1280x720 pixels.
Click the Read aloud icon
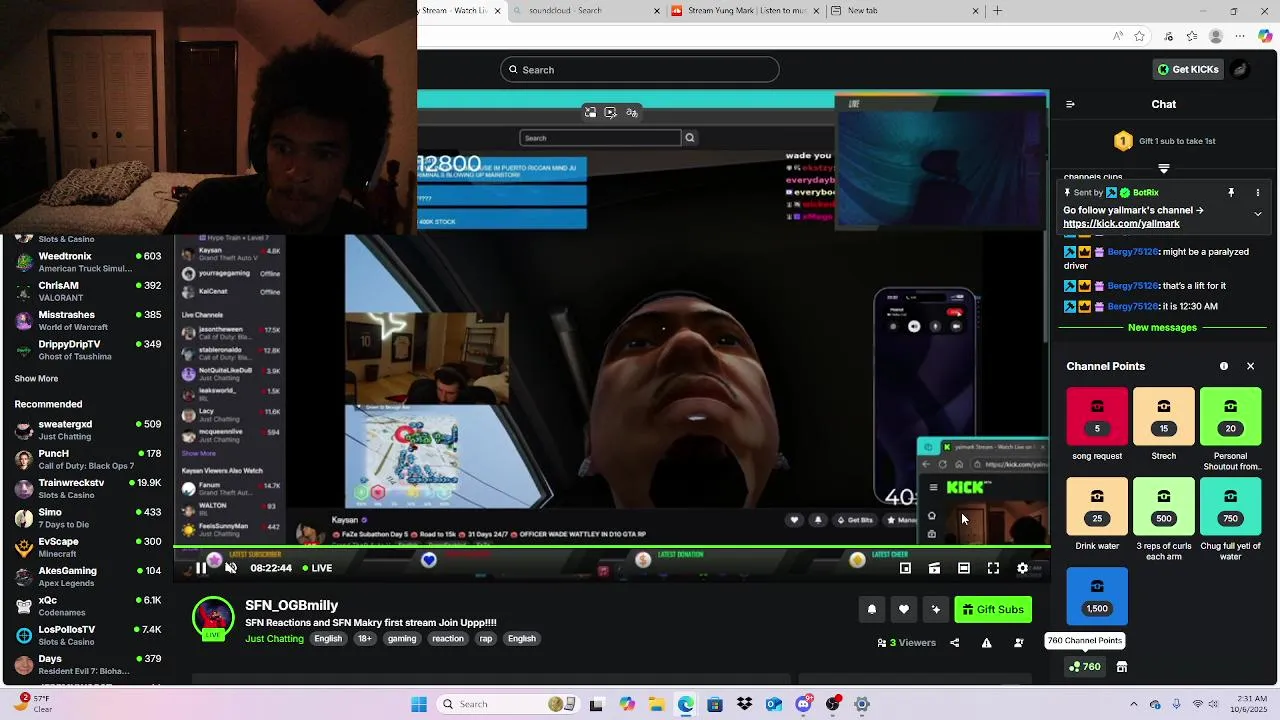tap(1117, 36)
